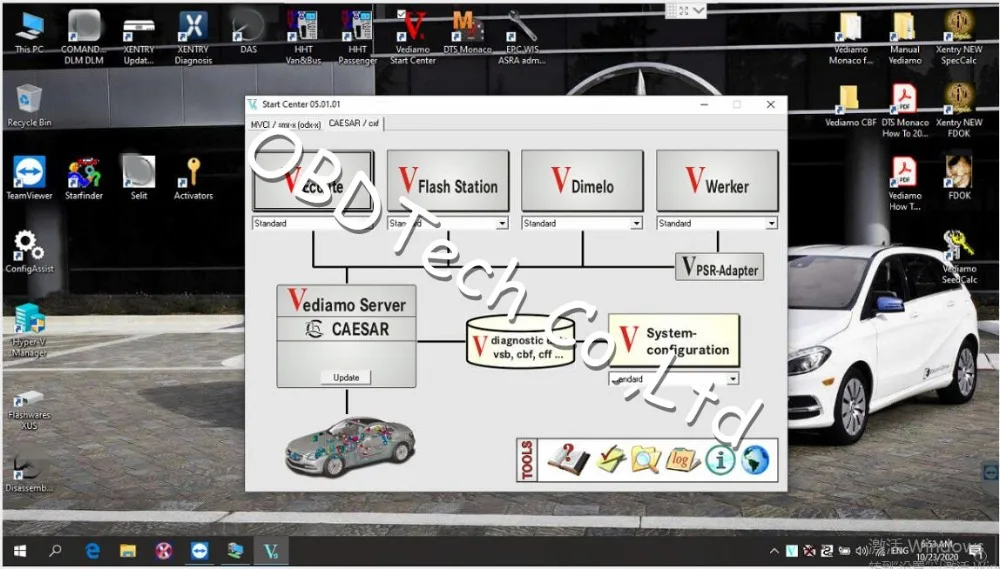Expand System-configuration Standard dropdown

pos(733,379)
